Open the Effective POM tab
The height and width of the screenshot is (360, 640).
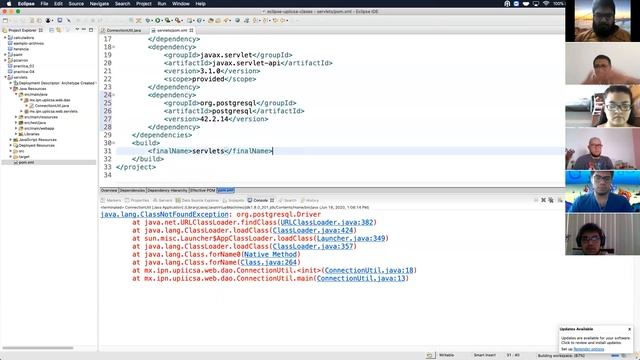(x=202, y=191)
